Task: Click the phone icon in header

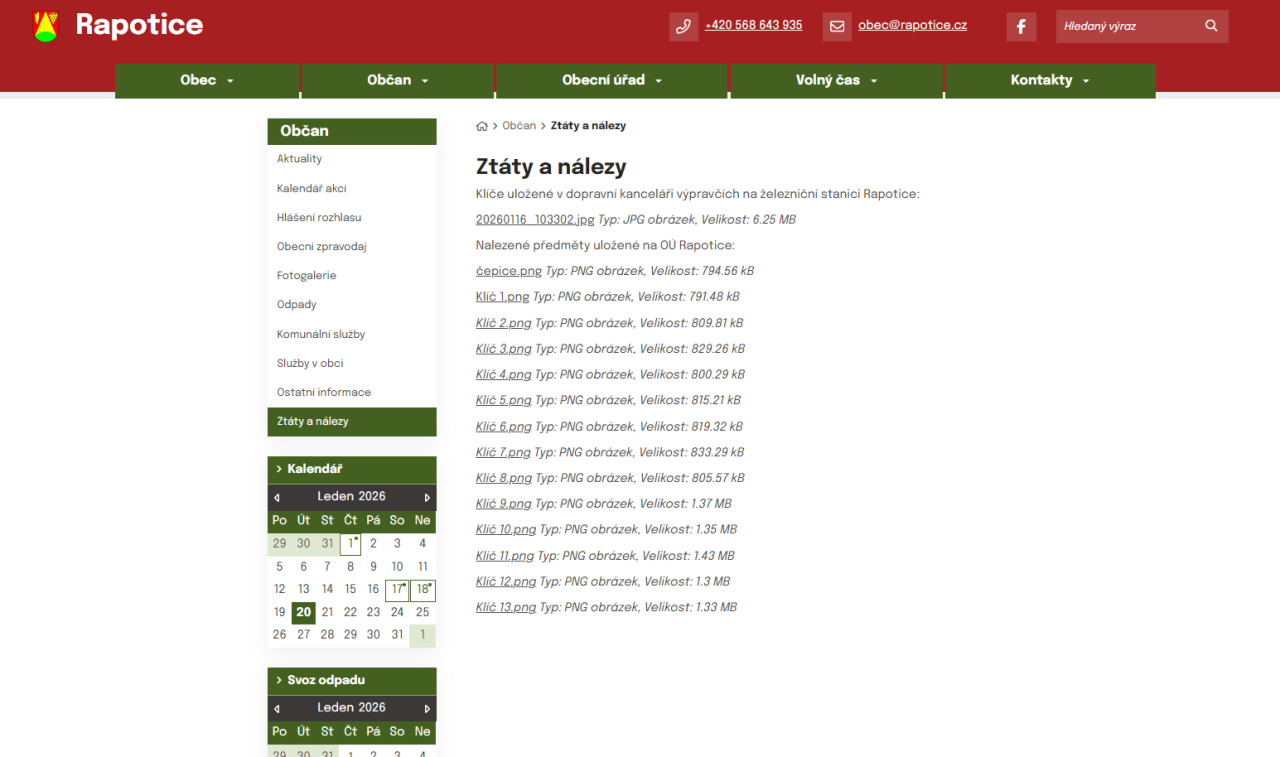Action: 683,27
